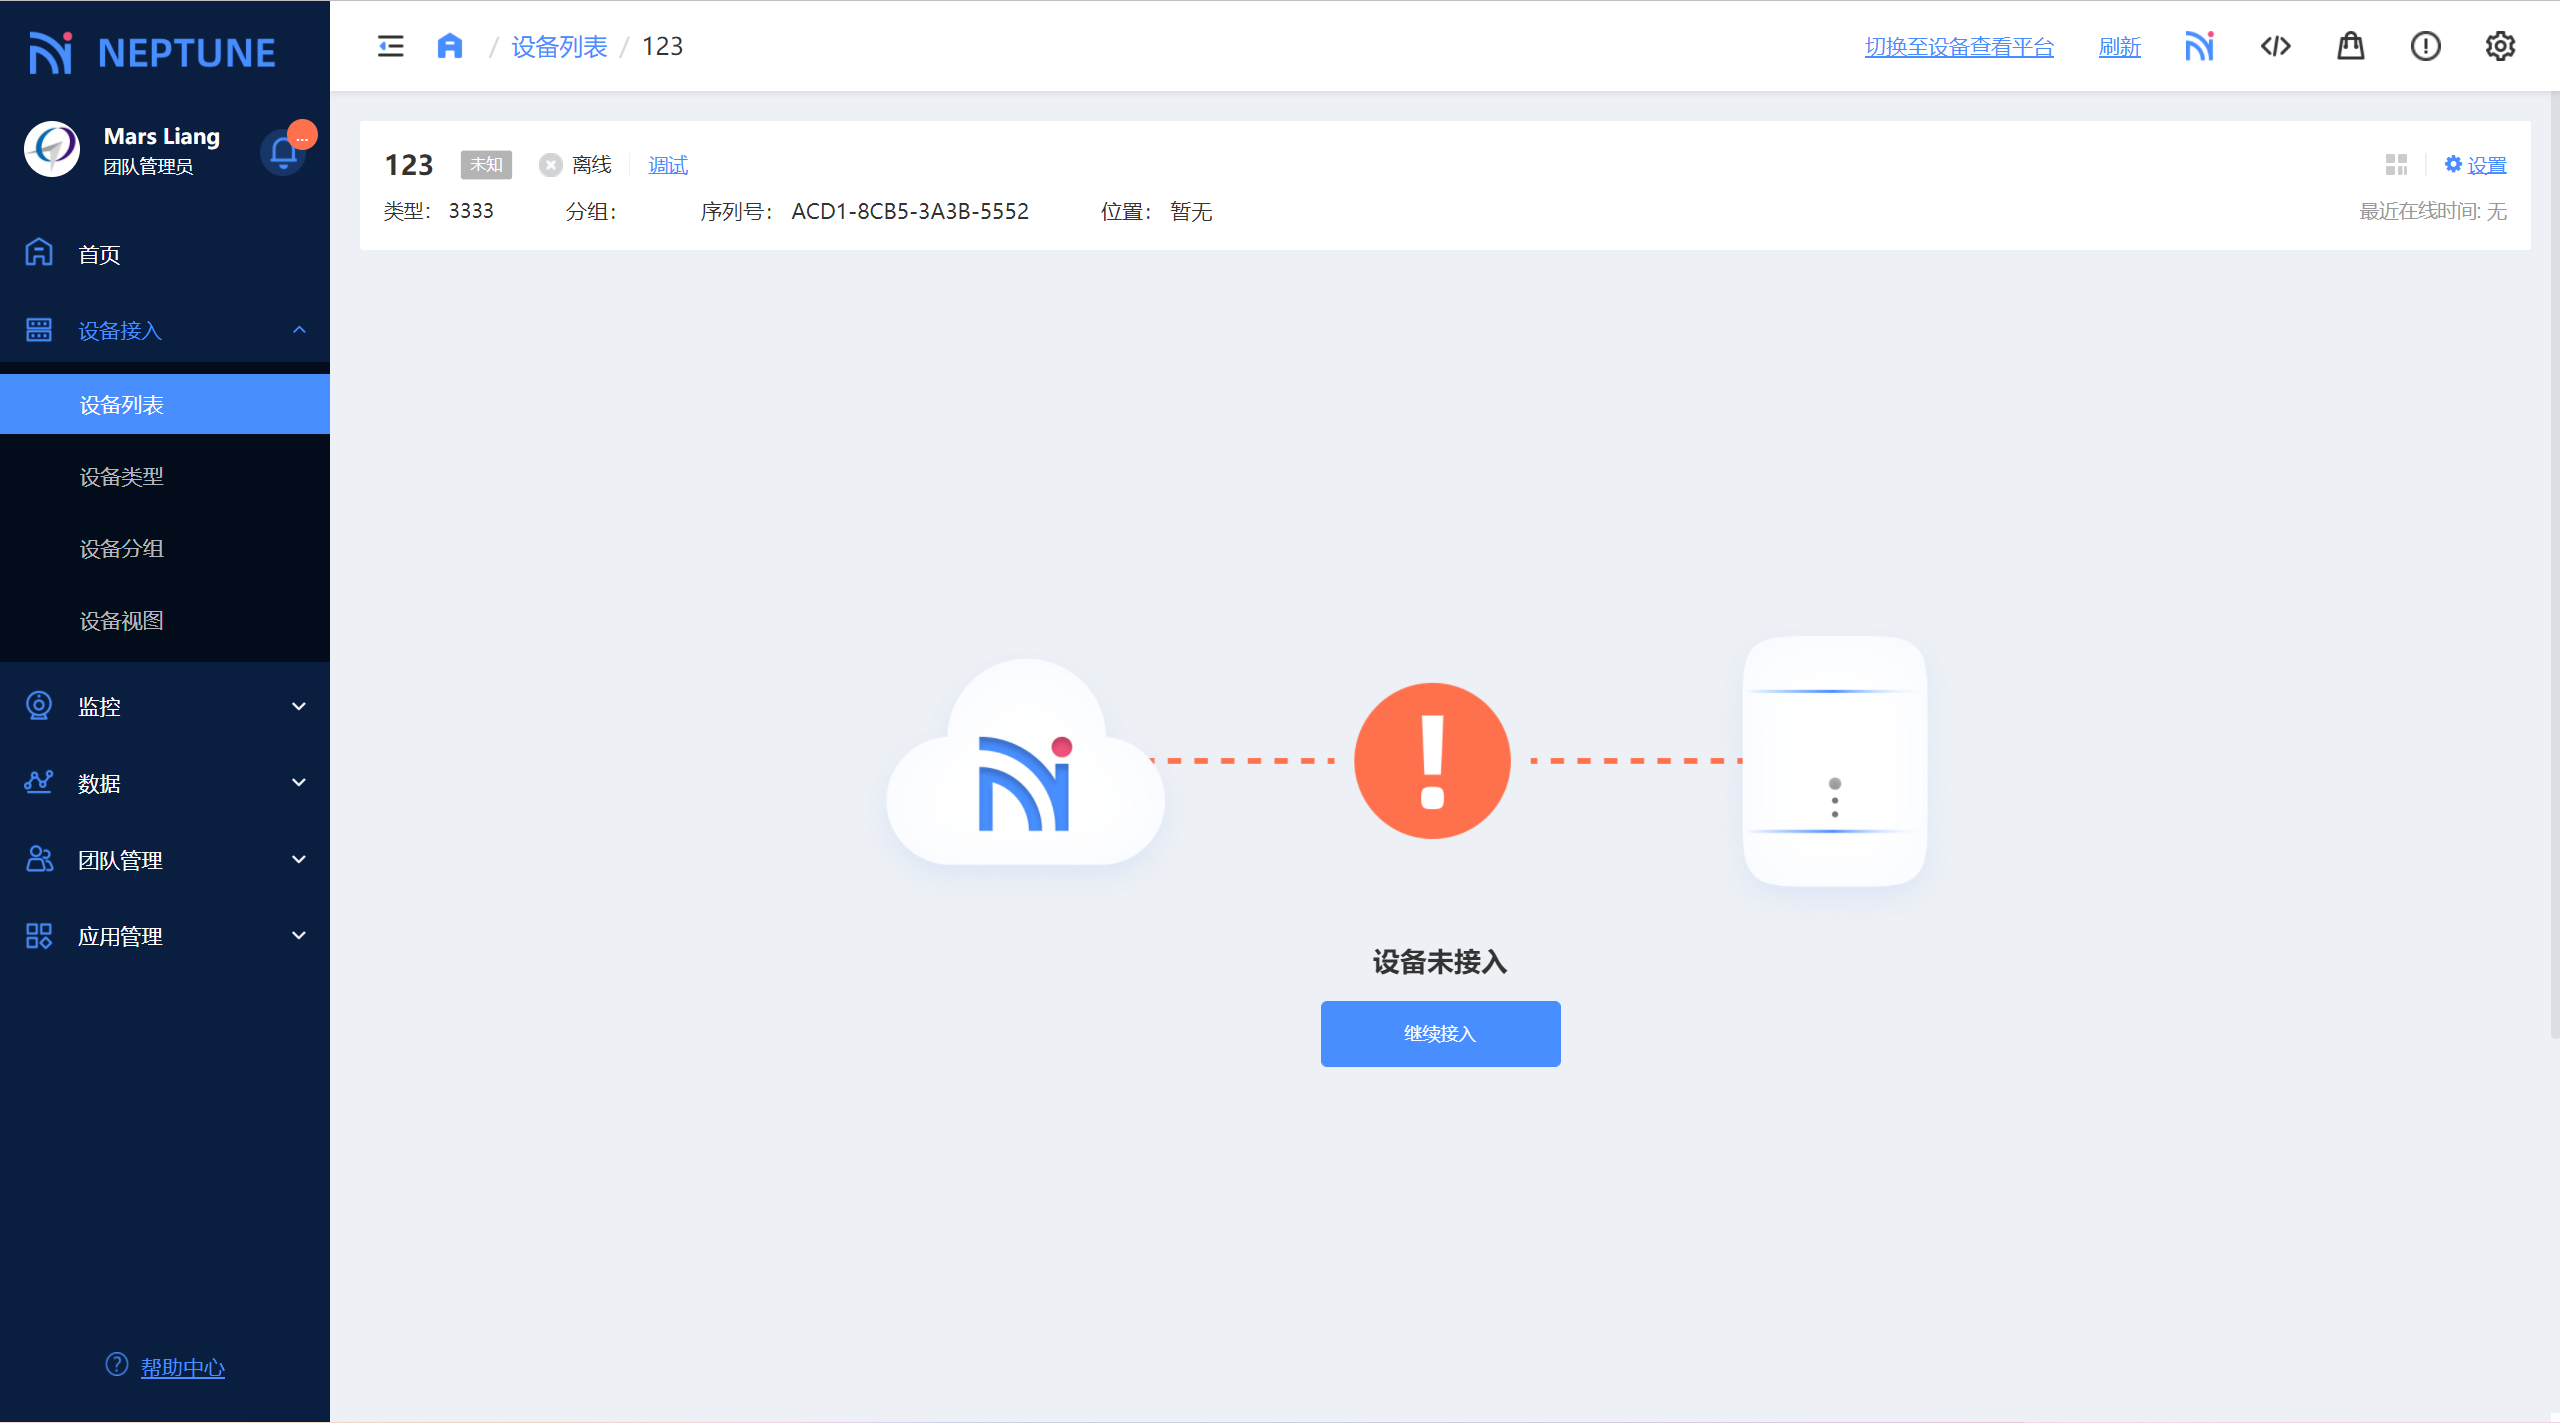2560x1423 pixels.
Task: Expand the 监控 menu chevron
Action: pos(299,706)
